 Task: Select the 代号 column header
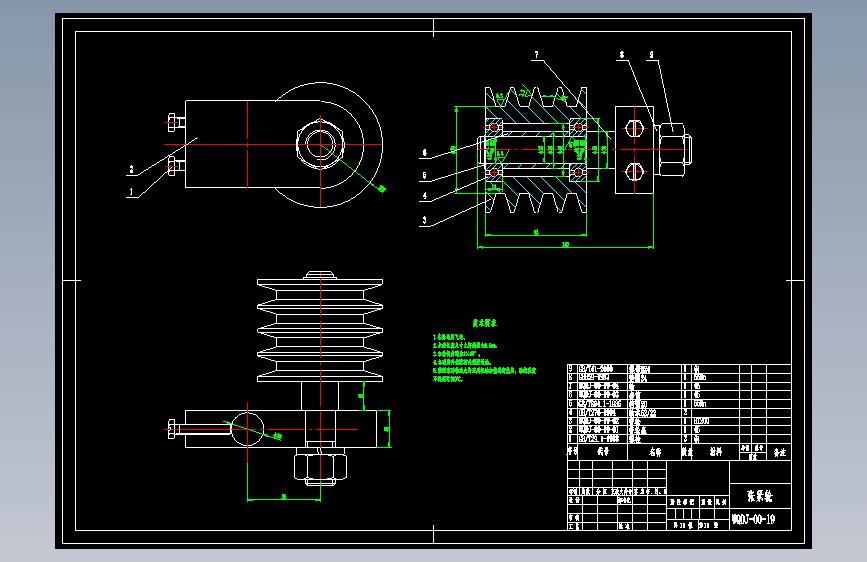(x=602, y=452)
